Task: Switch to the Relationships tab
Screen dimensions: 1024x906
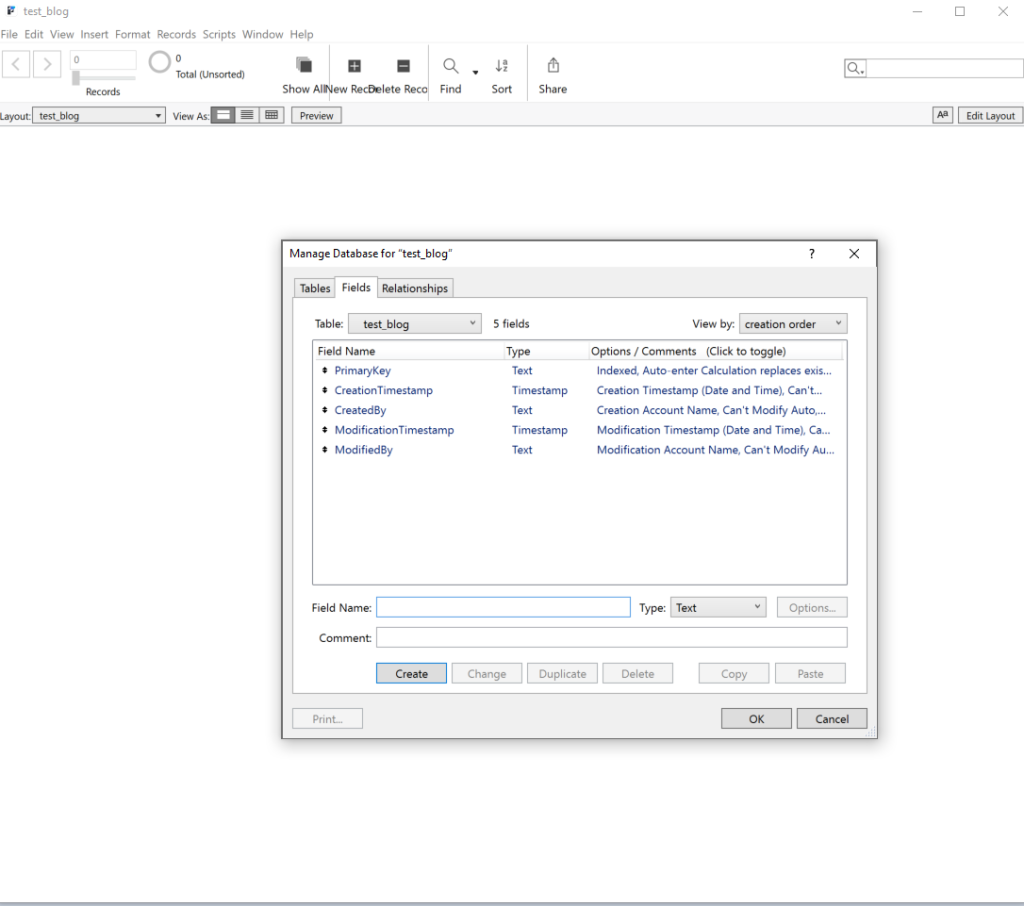Action: (x=415, y=288)
